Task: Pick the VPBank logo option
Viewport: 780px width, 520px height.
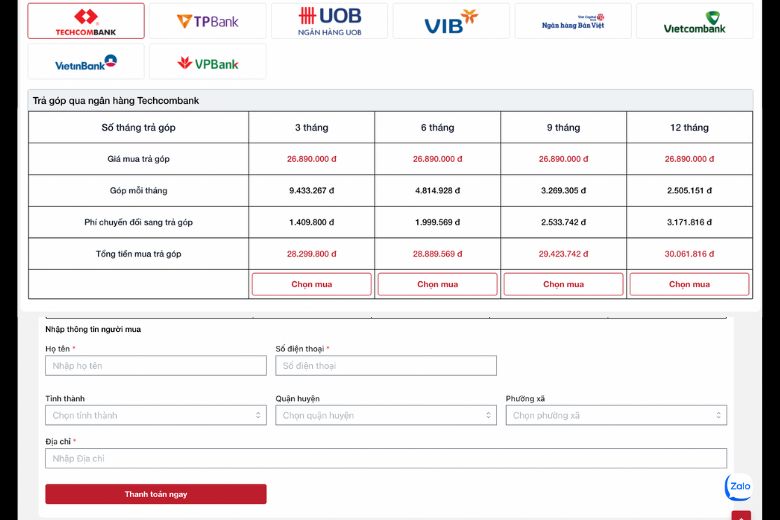Action: click(x=208, y=62)
